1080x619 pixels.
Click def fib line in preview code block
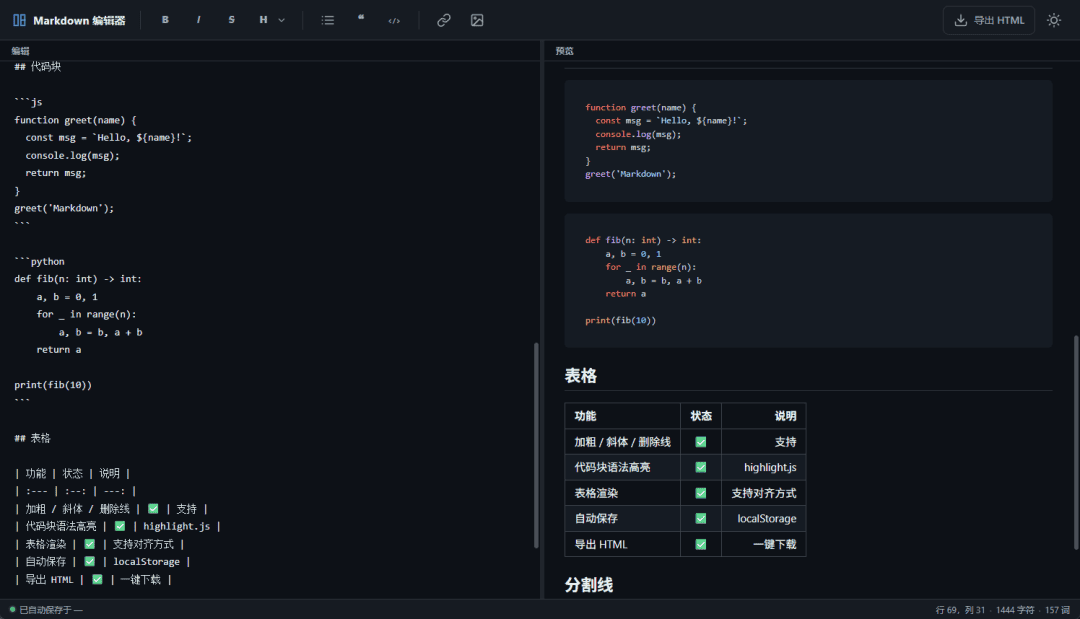pyautogui.click(x=643, y=240)
